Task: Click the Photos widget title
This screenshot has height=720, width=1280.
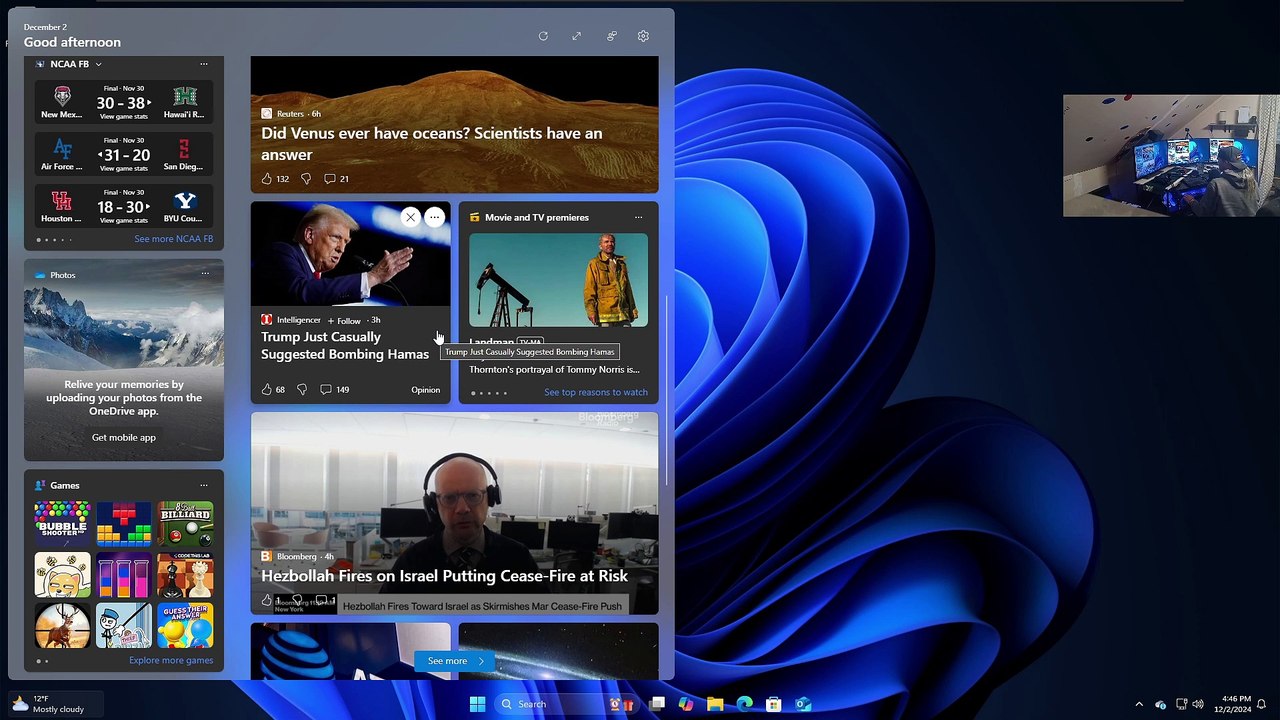Action: pos(63,275)
